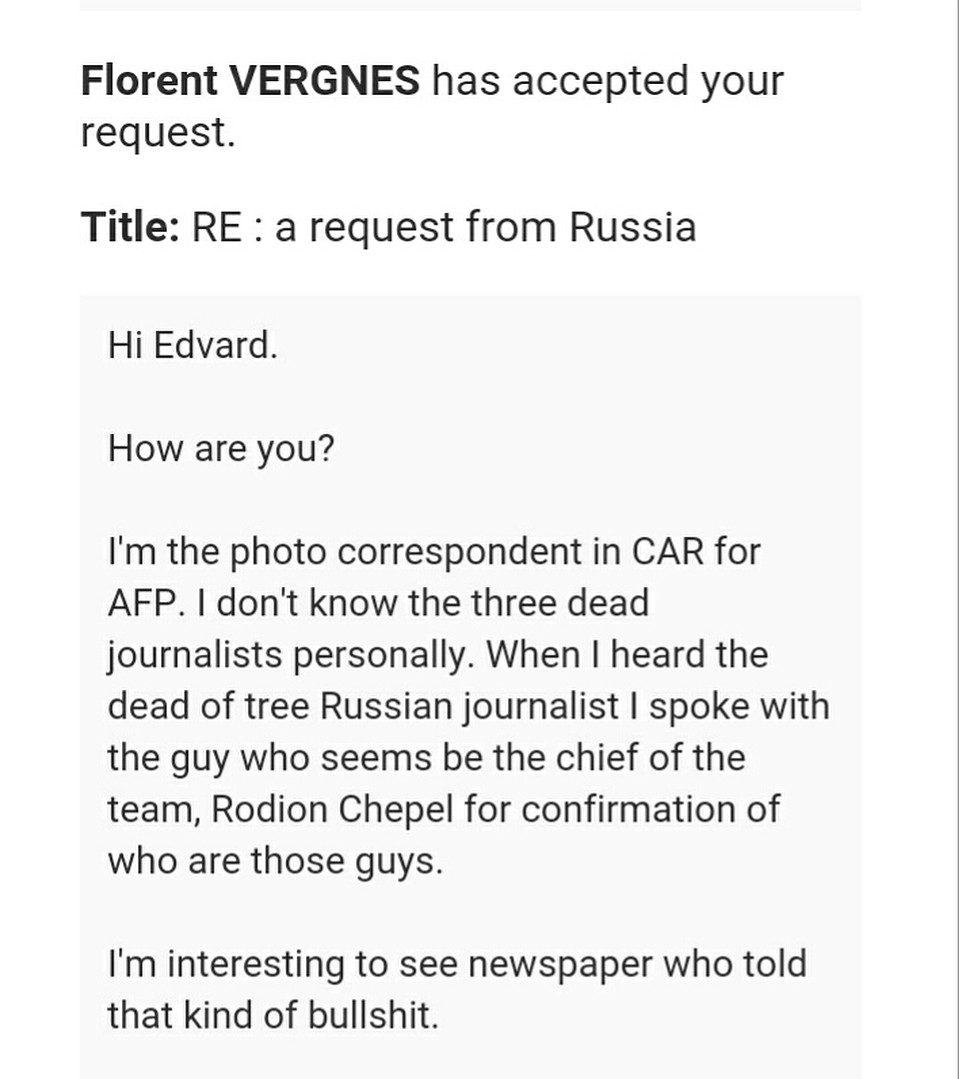Image resolution: width=959 pixels, height=1079 pixels.
Task: Click the phrase journalists personally
Action: 287,655
